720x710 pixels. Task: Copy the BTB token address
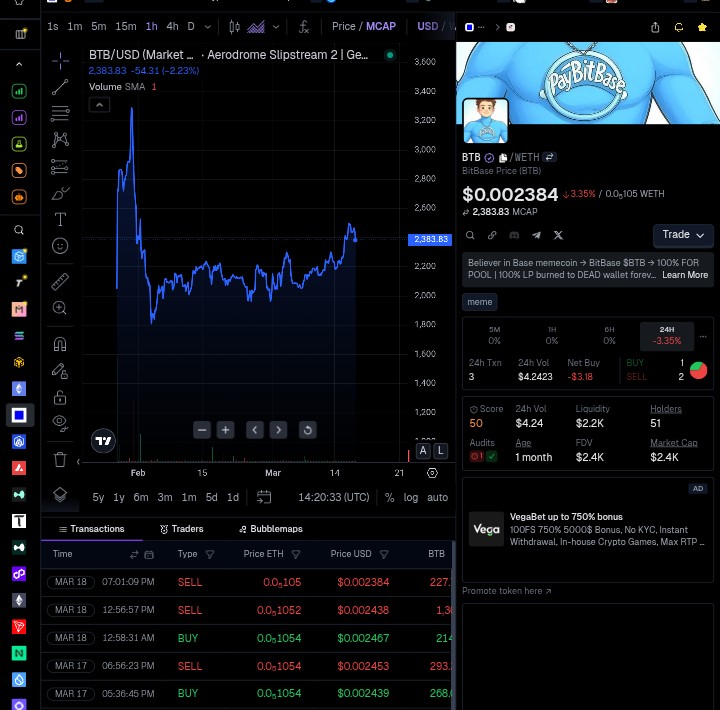503,158
